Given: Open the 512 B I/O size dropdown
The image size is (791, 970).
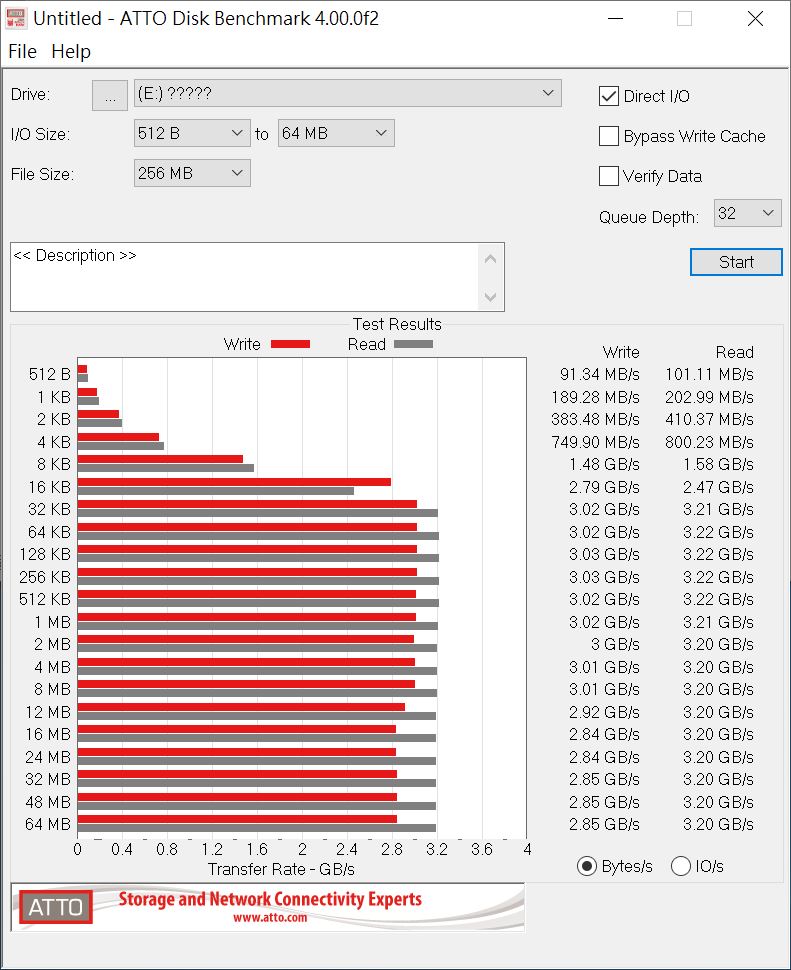Looking at the screenshot, I should point(192,133).
